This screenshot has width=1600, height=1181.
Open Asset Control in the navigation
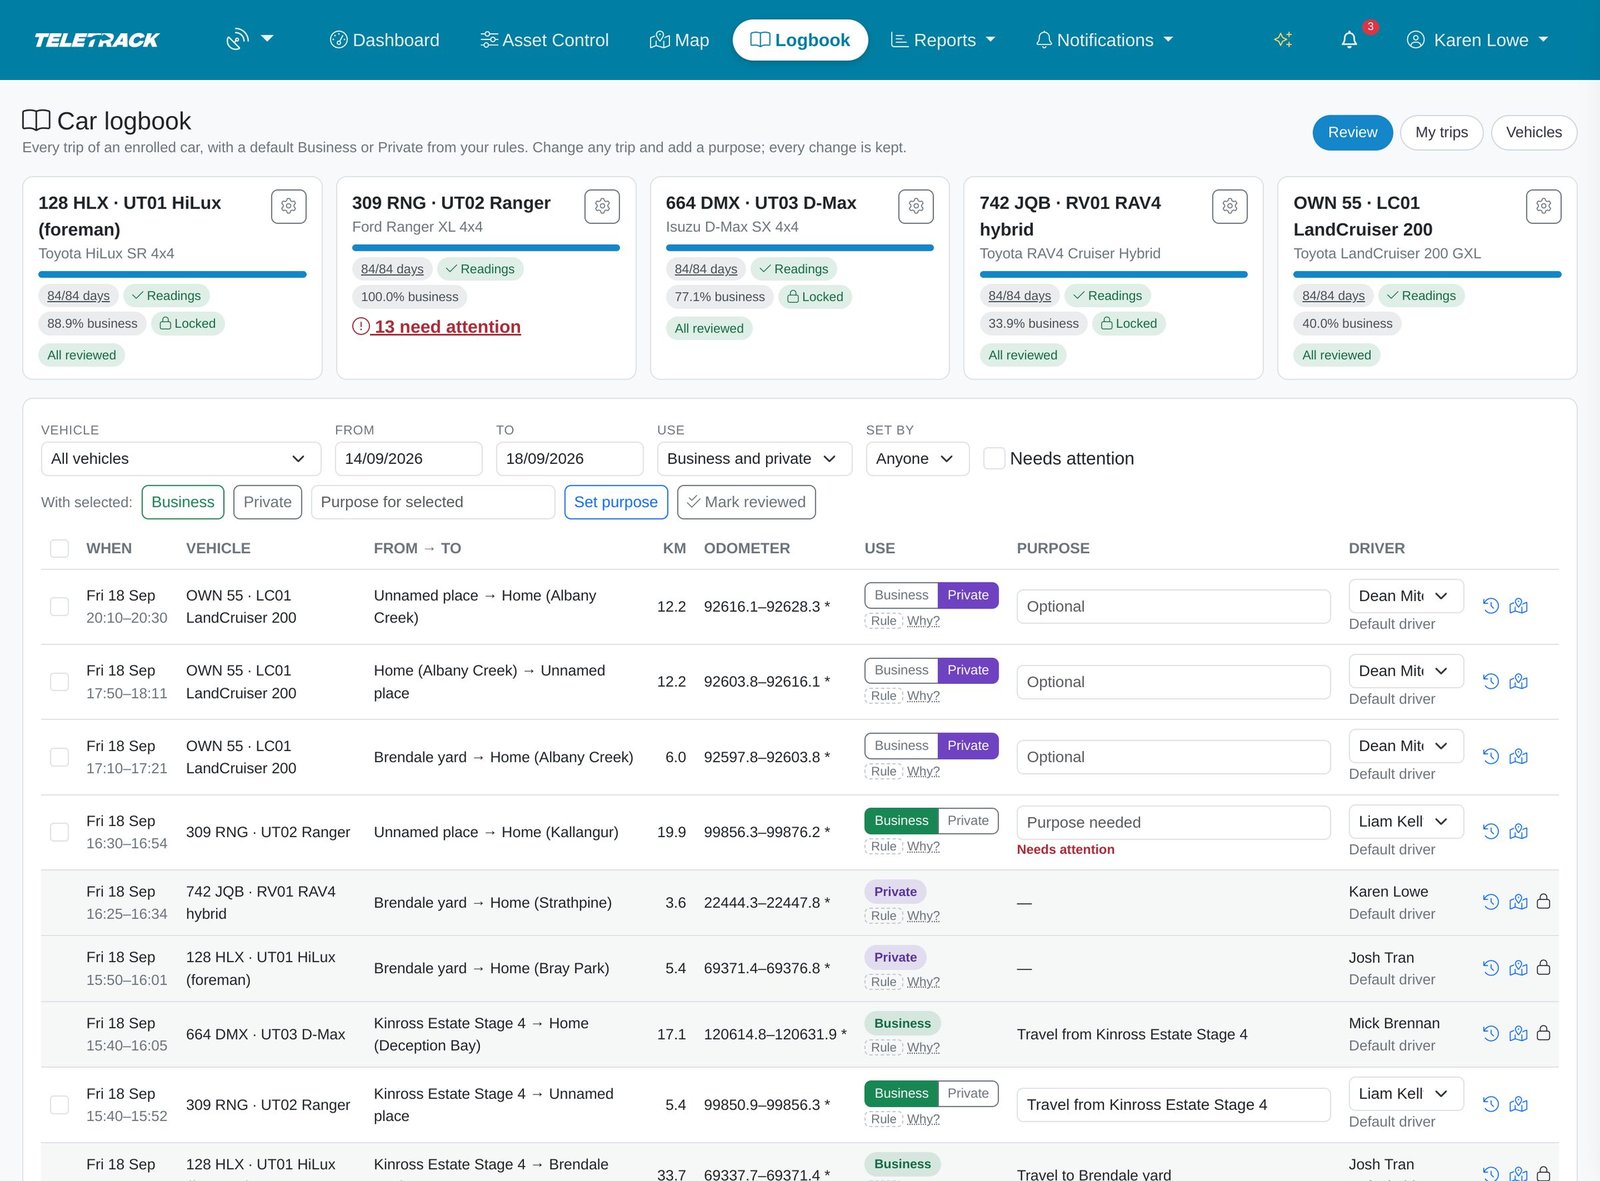point(545,40)
